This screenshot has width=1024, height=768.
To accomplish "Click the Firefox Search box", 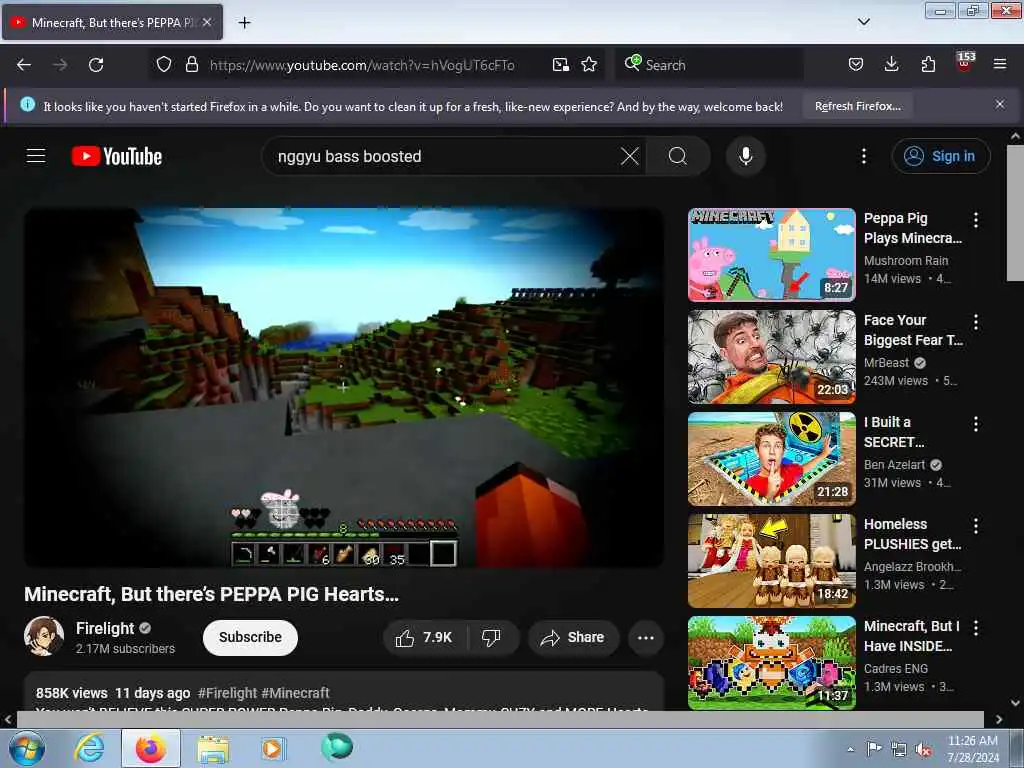I will coord(709,65).
